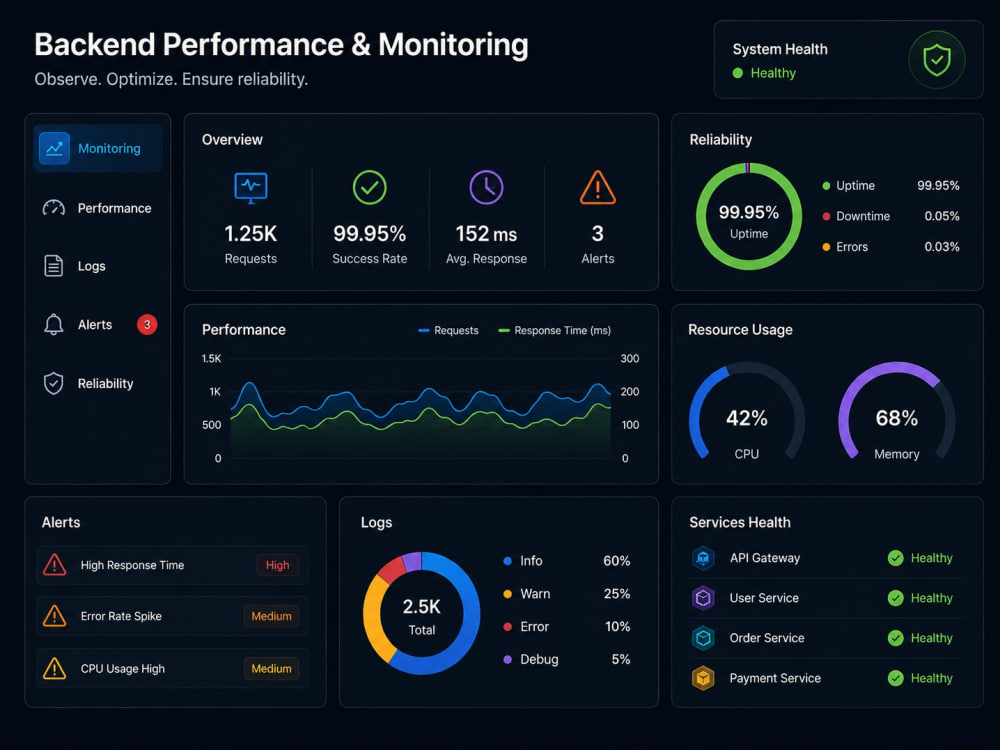1000x750 pixels.
Task: Click the Healthy label beside Payment Service
Action: coord(932,678)
